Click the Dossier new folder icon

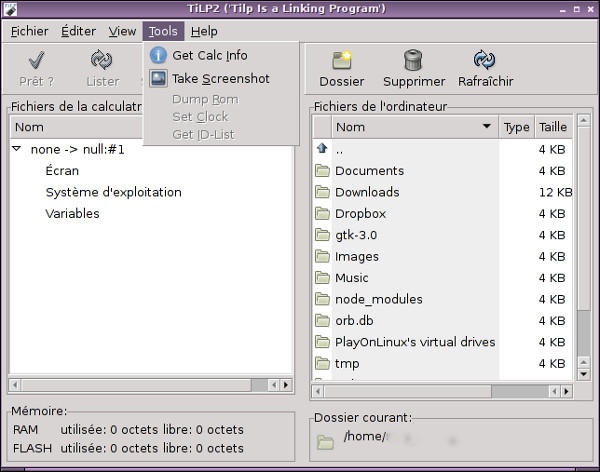(x=342, y=60)
